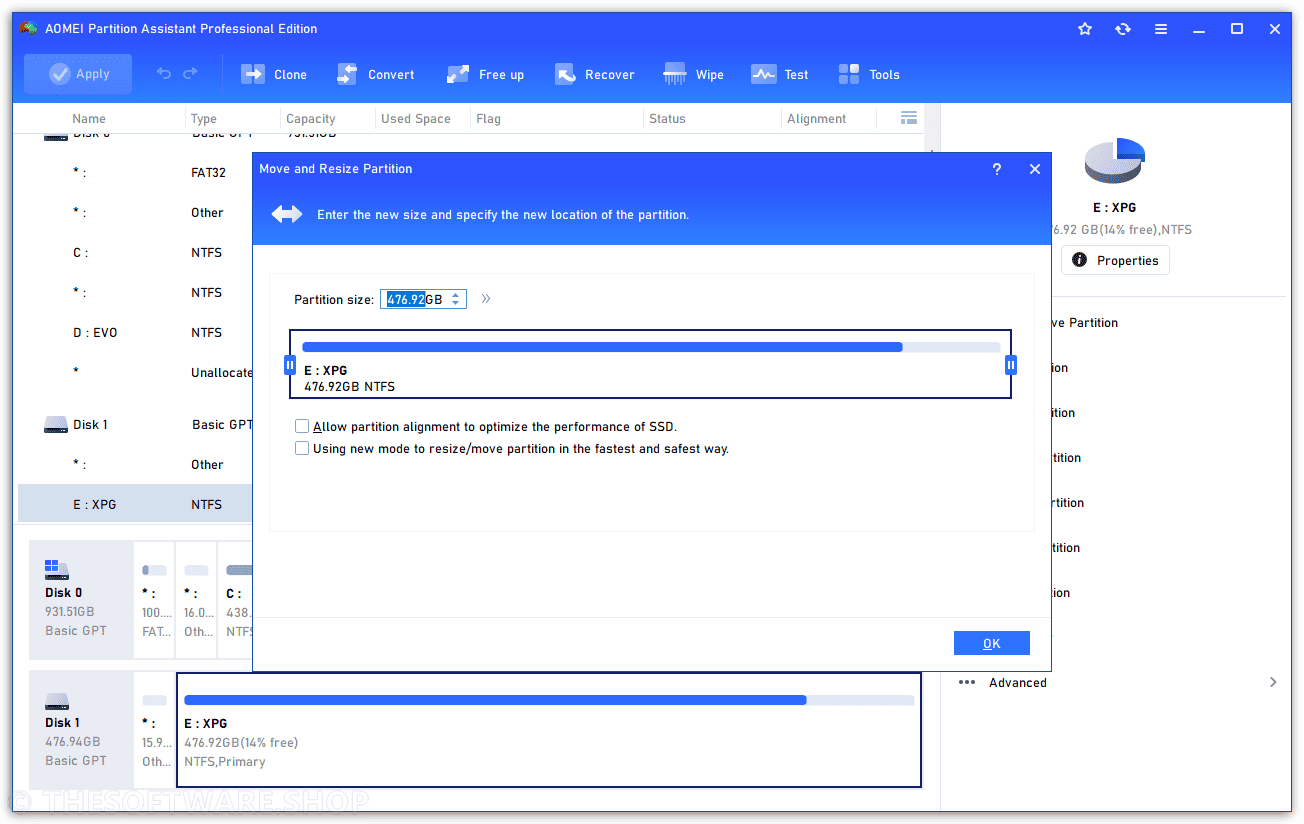1304x824 pixels.
Task: Enable new mode resize/move checkbox
Action: coord(302,449)
